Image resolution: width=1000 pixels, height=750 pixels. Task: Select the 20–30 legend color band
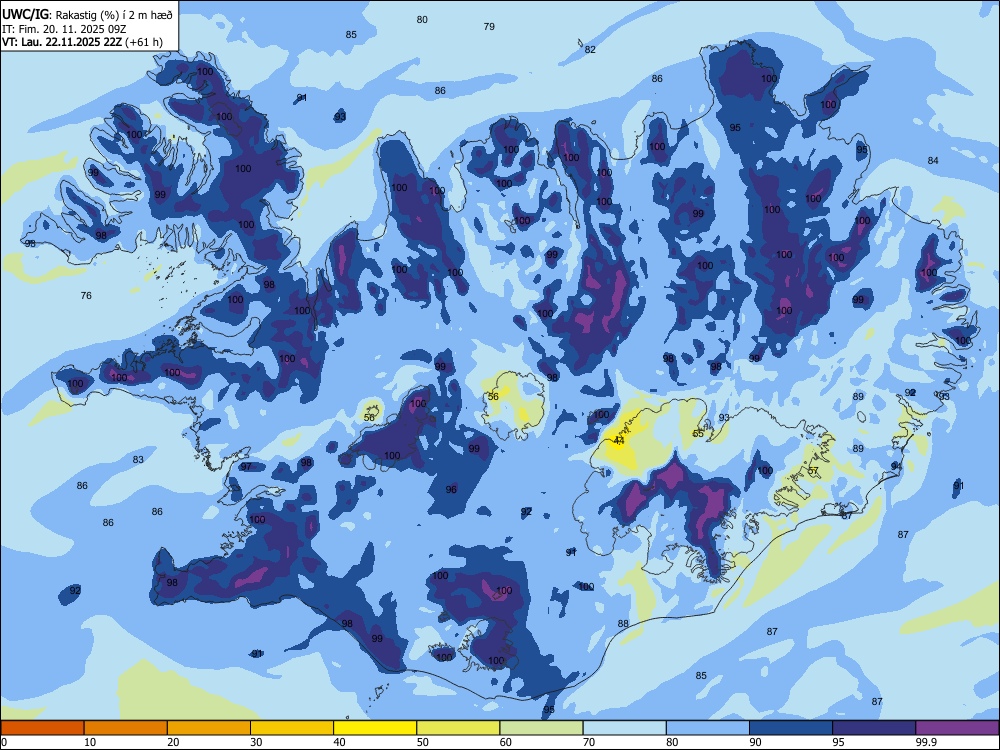pyautogui.click(x=209, y=728)
